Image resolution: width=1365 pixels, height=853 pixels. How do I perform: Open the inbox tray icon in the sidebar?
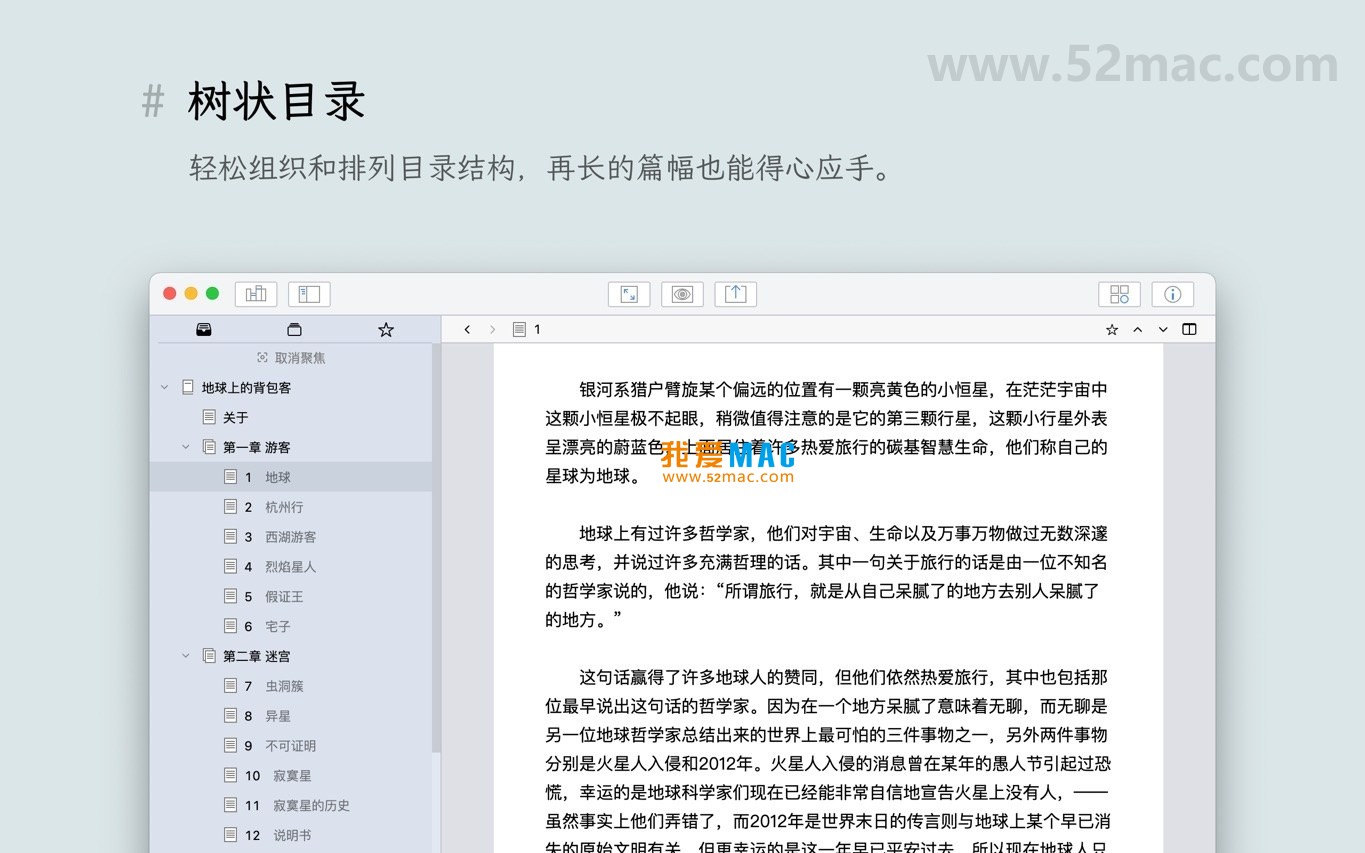pos(204,328)
